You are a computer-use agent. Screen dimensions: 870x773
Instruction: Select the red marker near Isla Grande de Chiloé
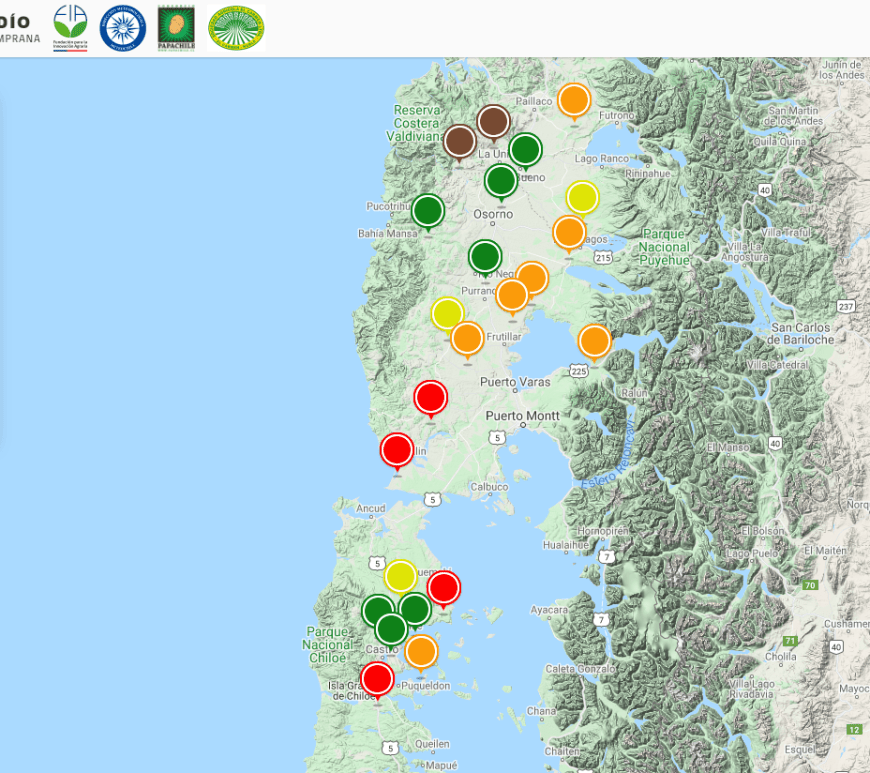point(377,678)
